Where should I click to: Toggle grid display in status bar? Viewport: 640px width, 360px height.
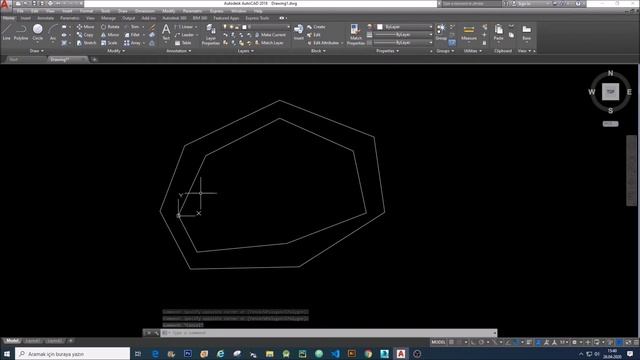451,342
